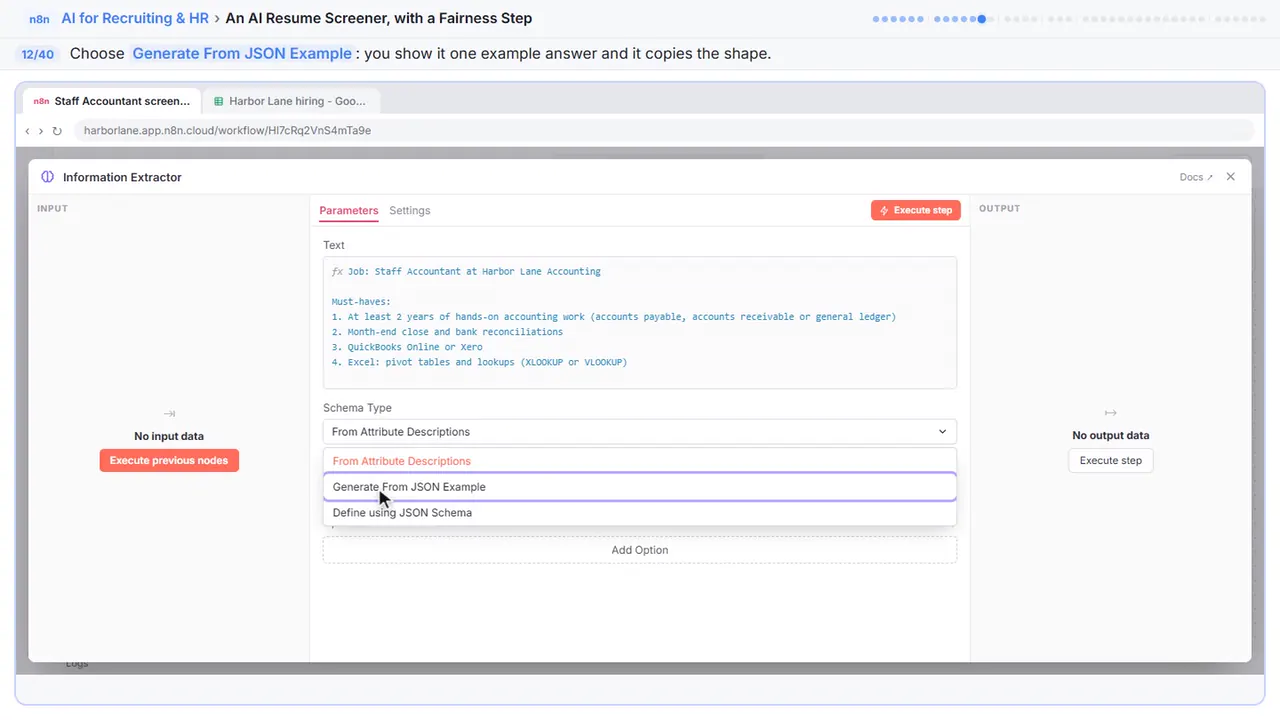Click the "No output data" message
The height and width of the screenshot is (720, 1280).
[x=1111, y=436]
